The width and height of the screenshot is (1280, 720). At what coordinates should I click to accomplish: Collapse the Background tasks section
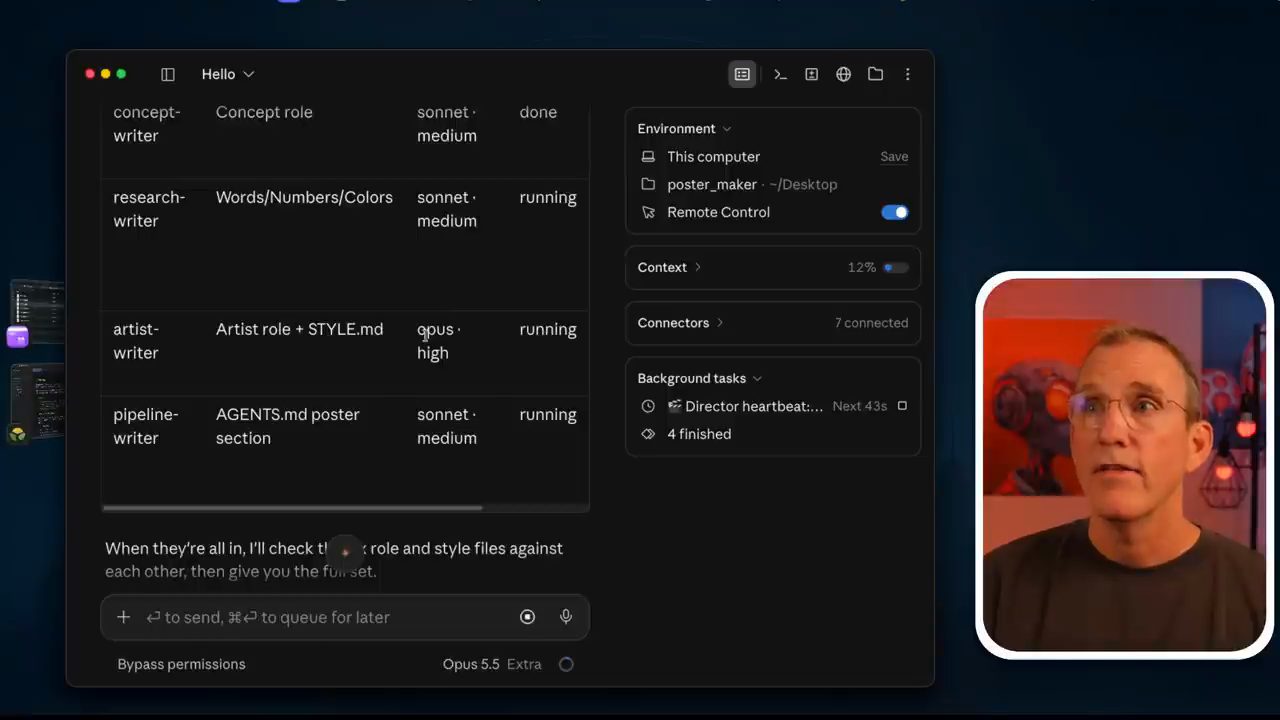[700, 379]
